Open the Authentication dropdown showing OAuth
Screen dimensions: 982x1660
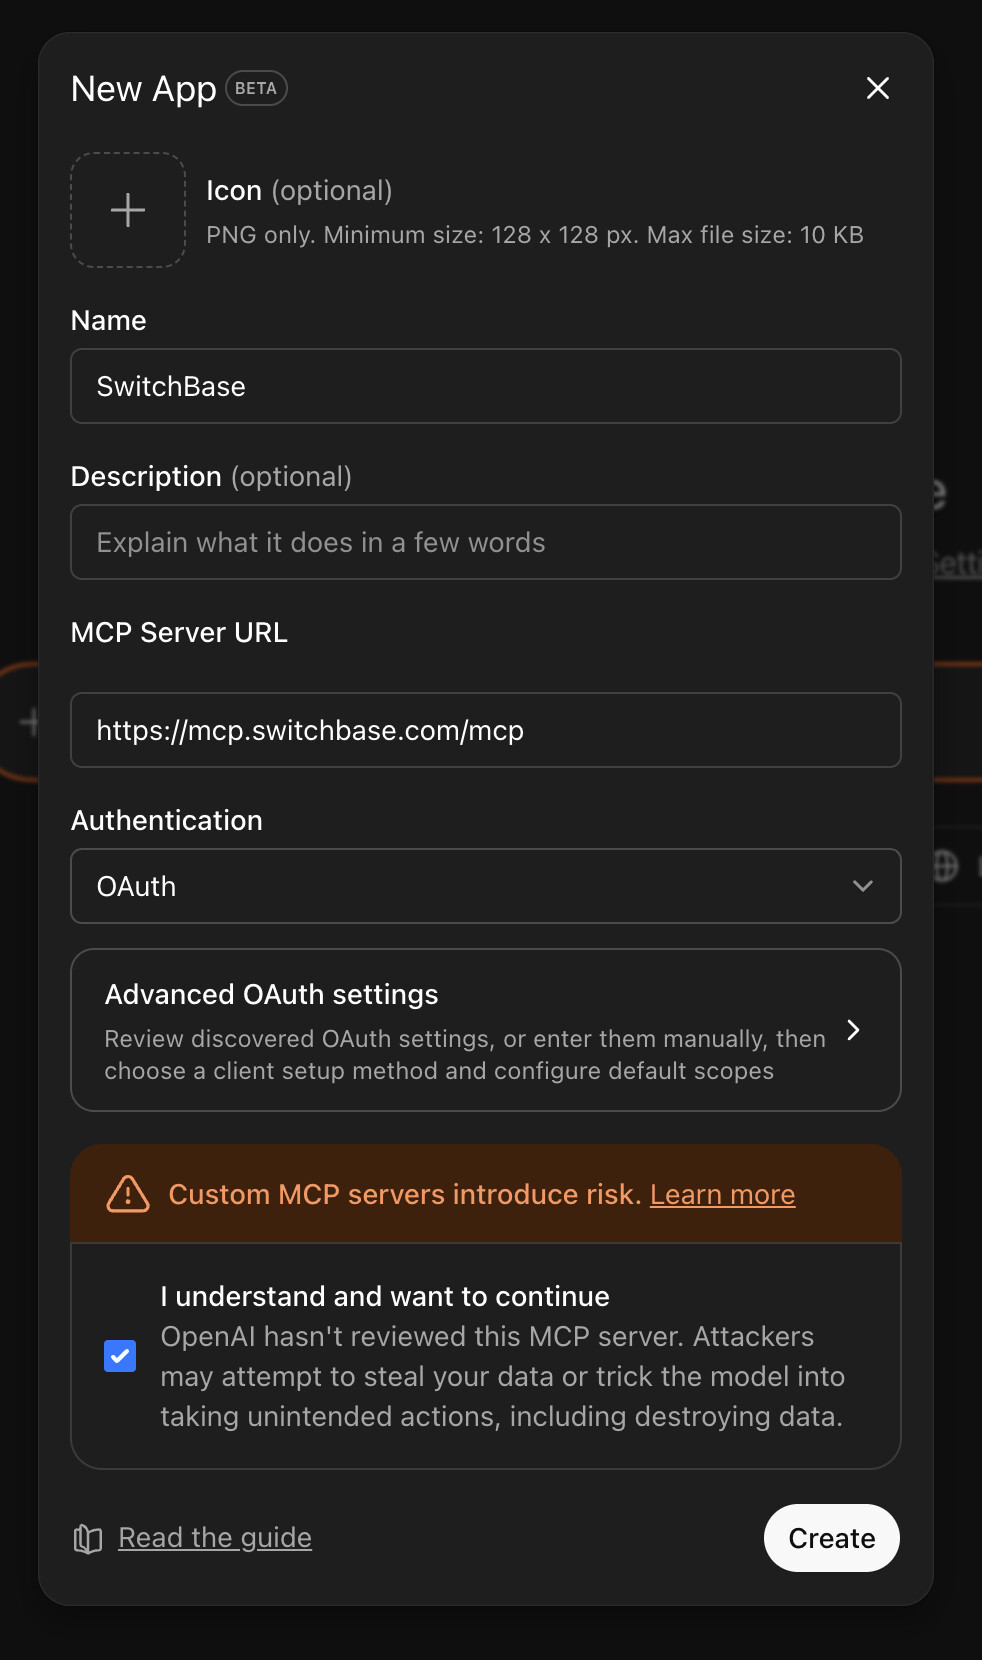click(486, 886)
